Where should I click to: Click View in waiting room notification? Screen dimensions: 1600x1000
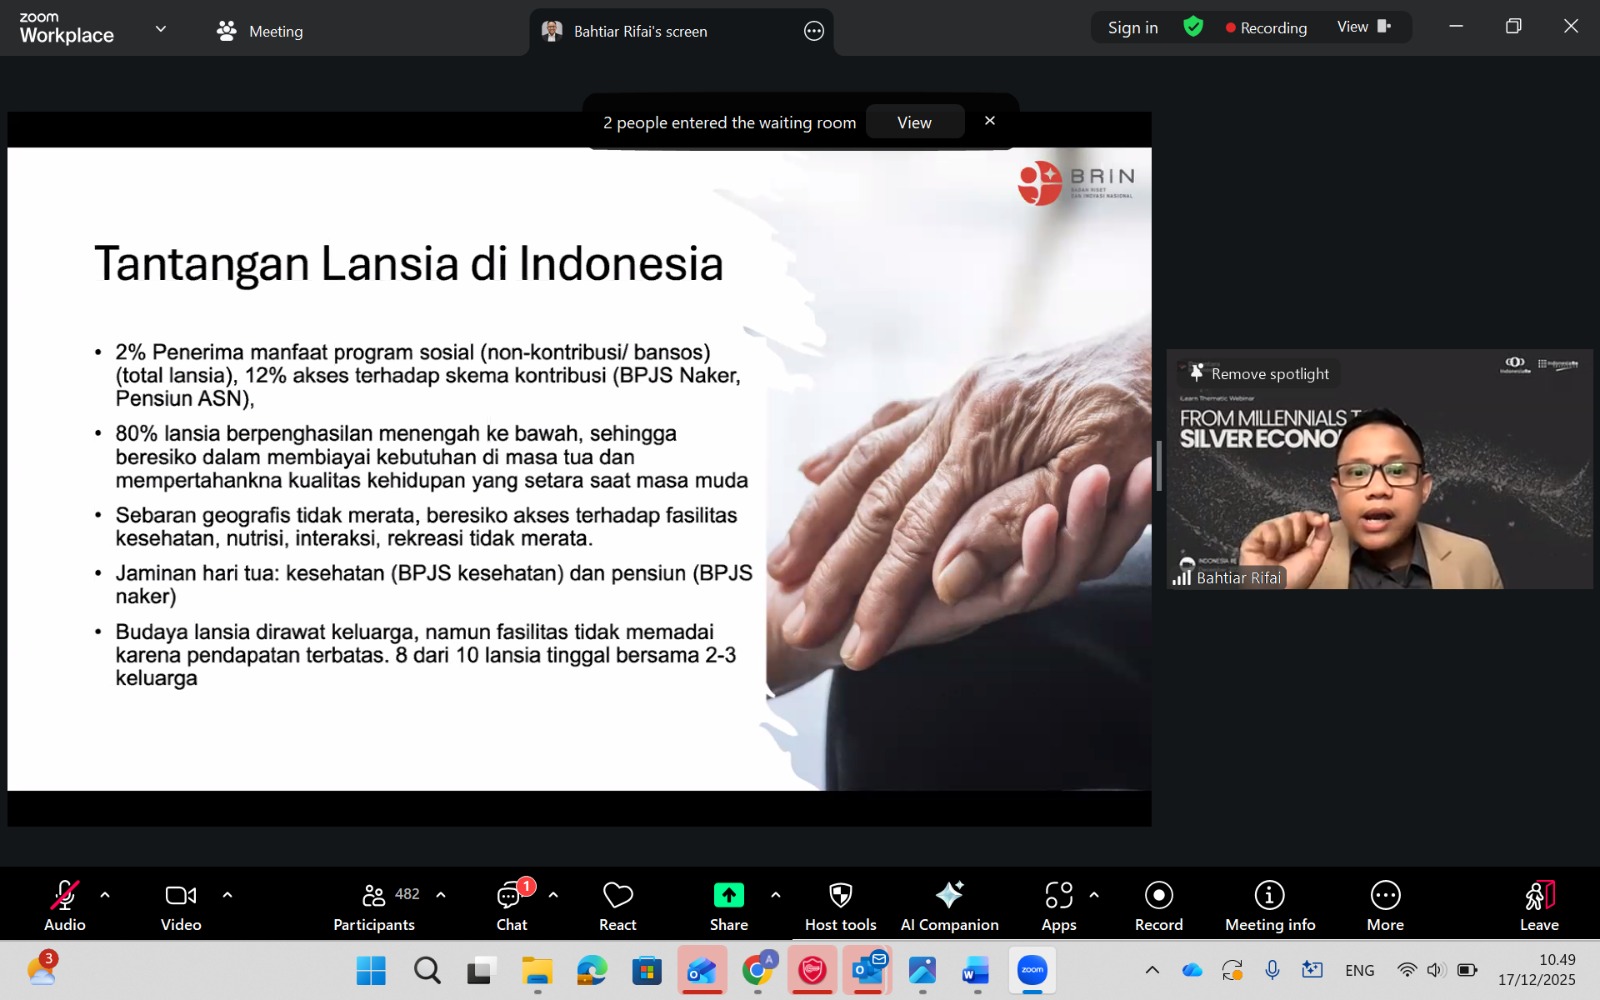coord(914,122)
